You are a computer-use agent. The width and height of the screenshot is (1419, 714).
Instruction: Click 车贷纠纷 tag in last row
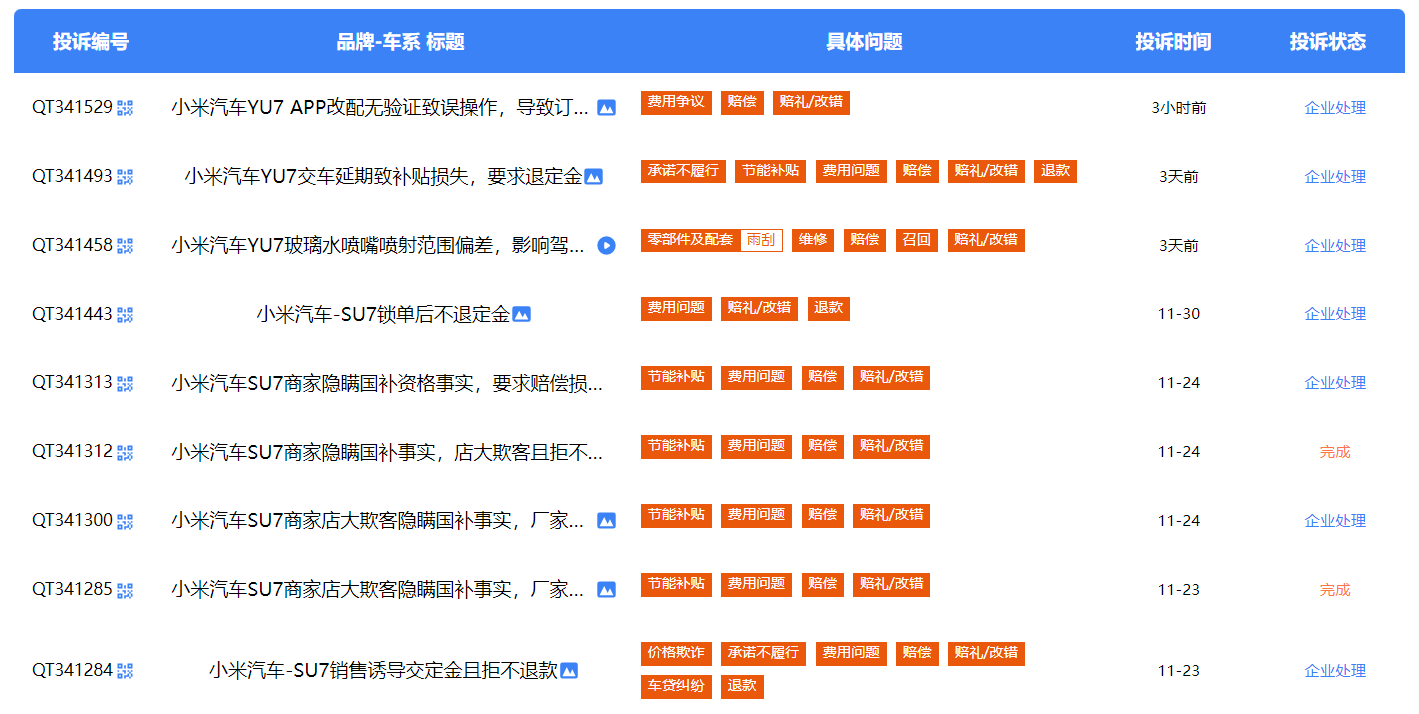(676, 686)
